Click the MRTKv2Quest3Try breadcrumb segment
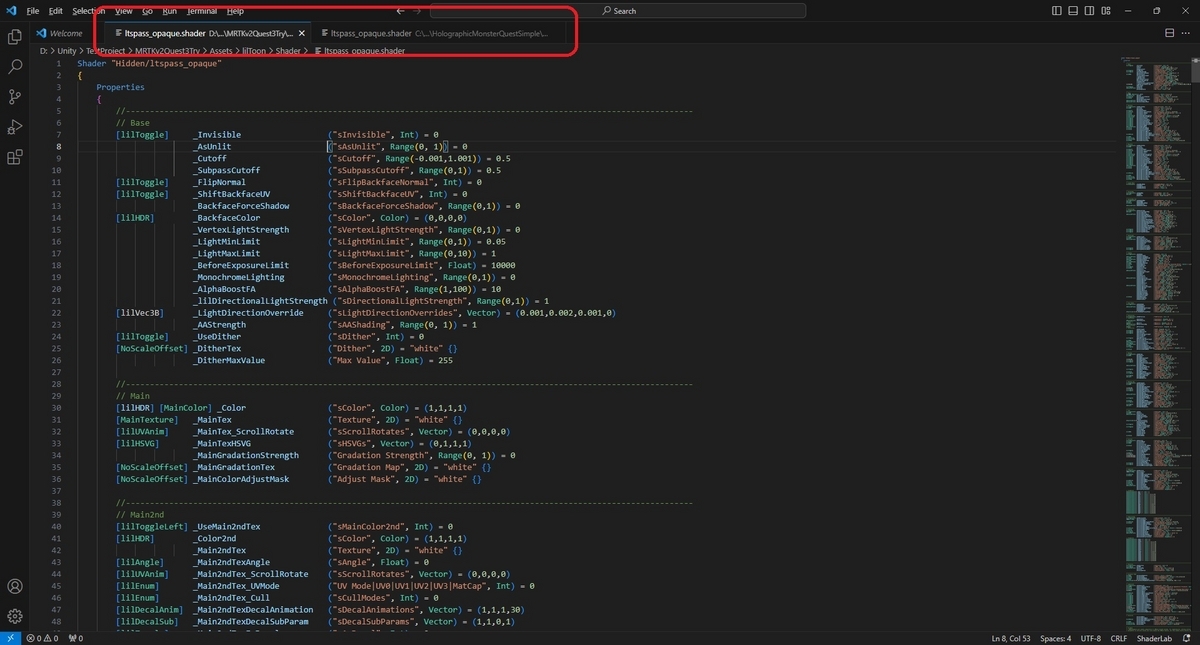Viewport: 1200px width, 645px height. click(x=170, y=49)
